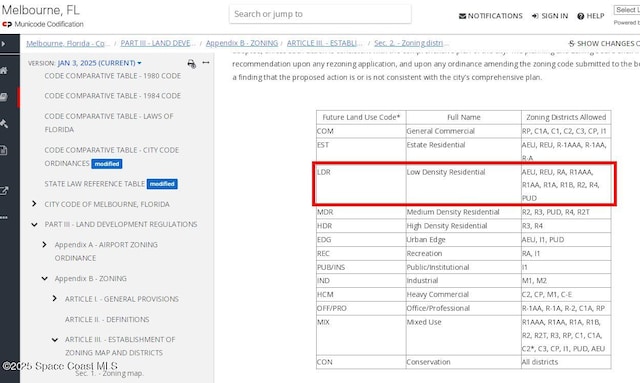Collapse Article III. - Establishment of Zoning Map chevron

55,339
